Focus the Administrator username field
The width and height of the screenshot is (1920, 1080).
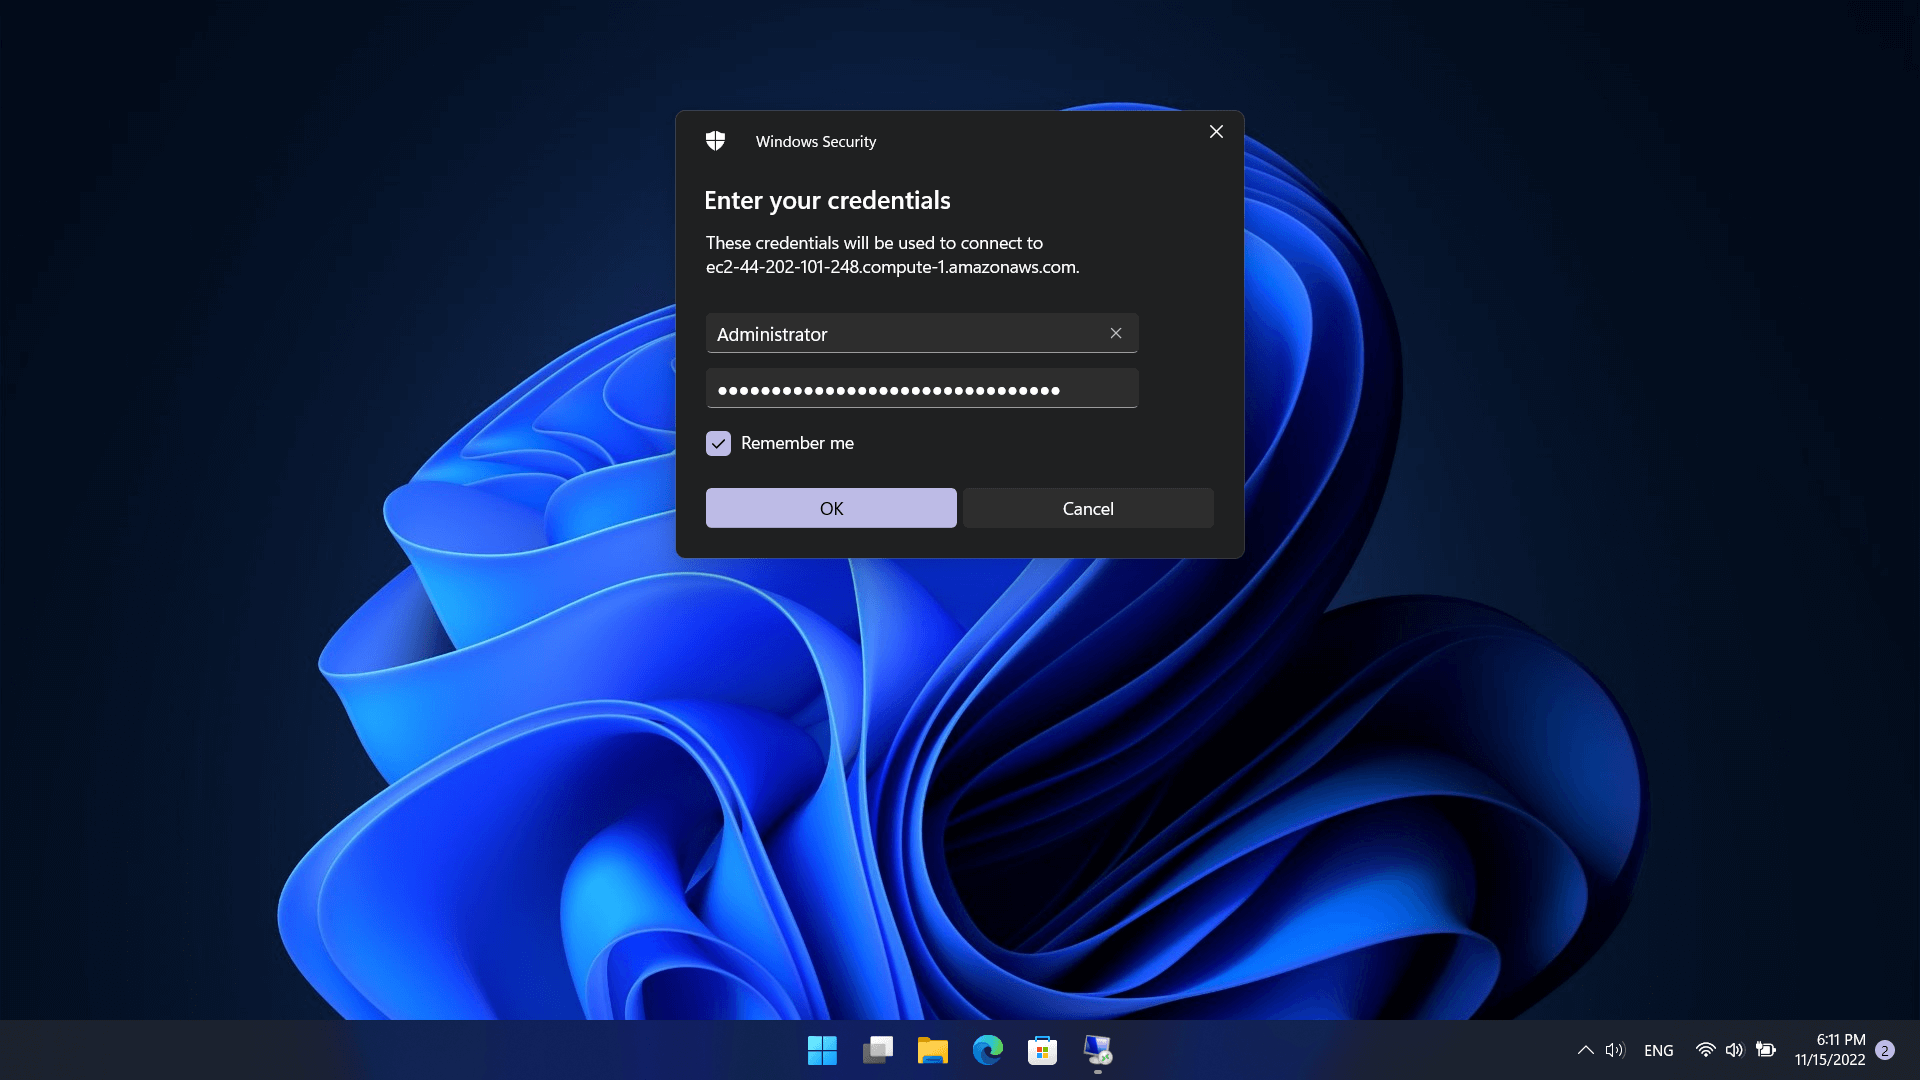922,333
